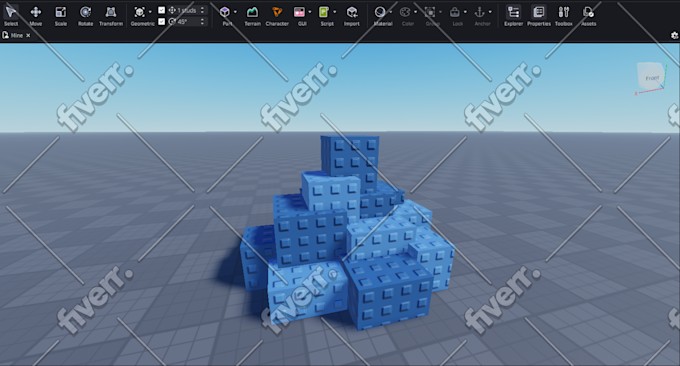Insert a new Part
Viewport: 680px width, 366px height.
click(x=225, y=12)
